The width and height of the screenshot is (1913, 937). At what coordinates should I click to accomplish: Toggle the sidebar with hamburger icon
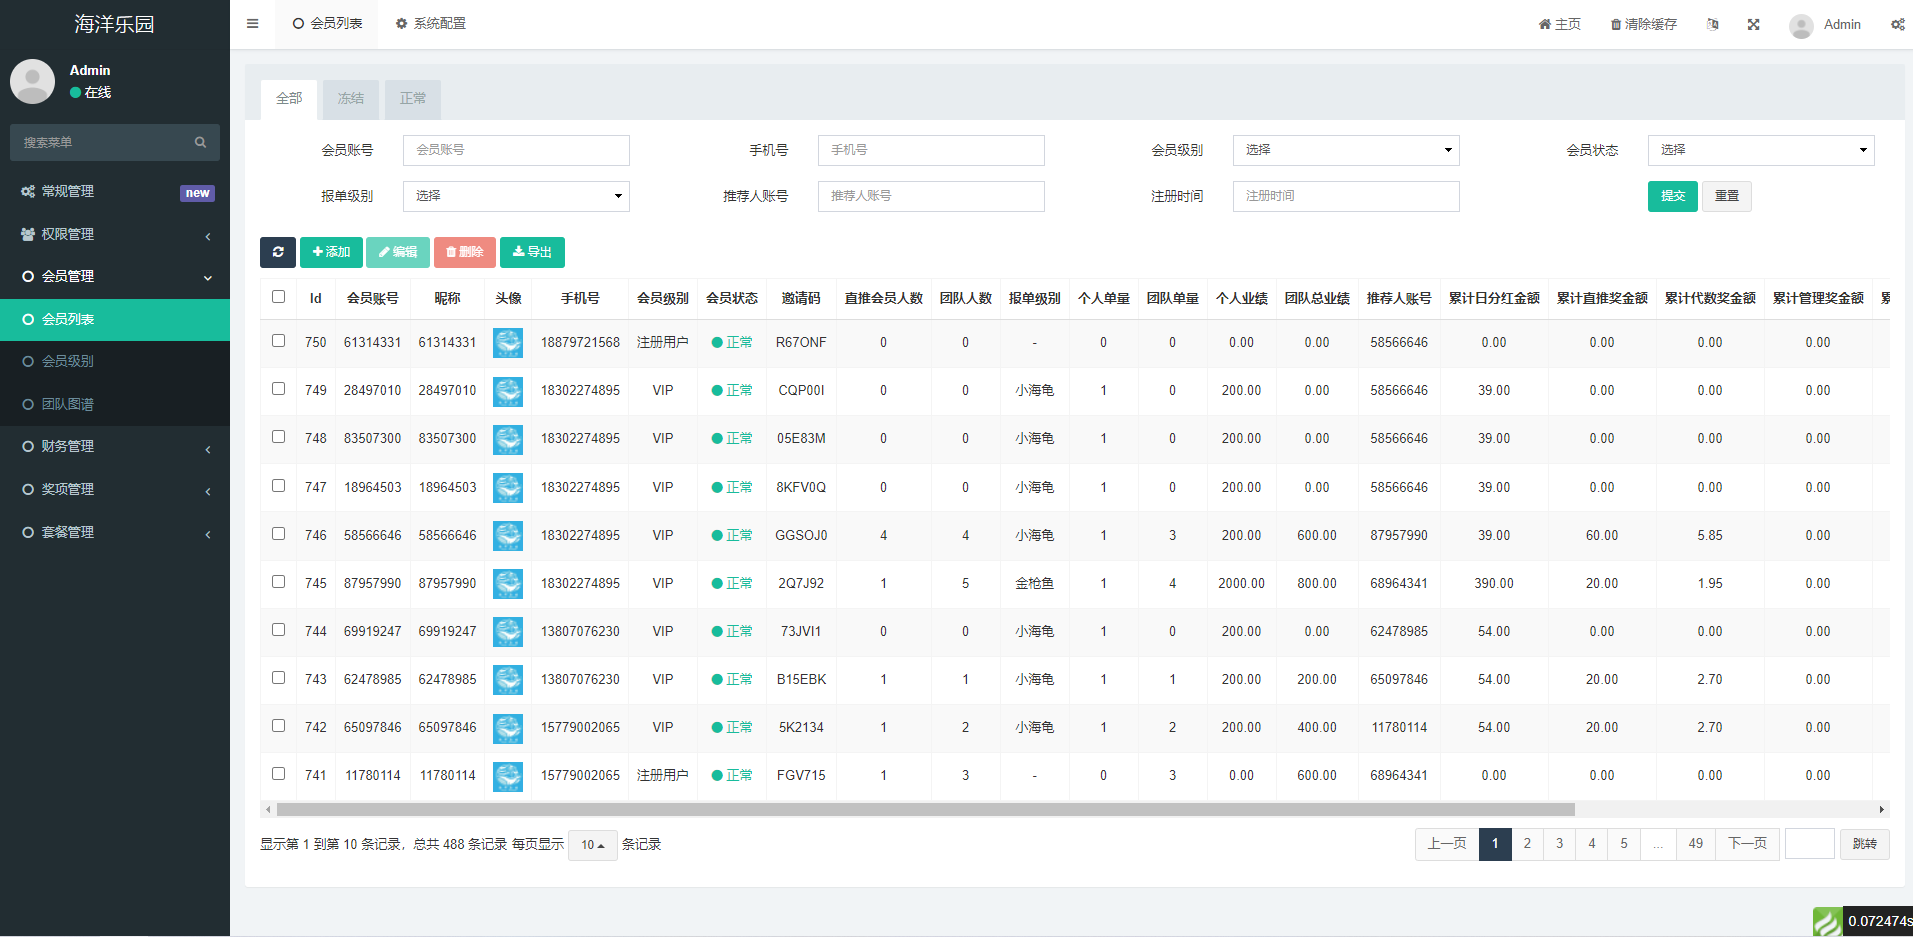click(252, 23)
